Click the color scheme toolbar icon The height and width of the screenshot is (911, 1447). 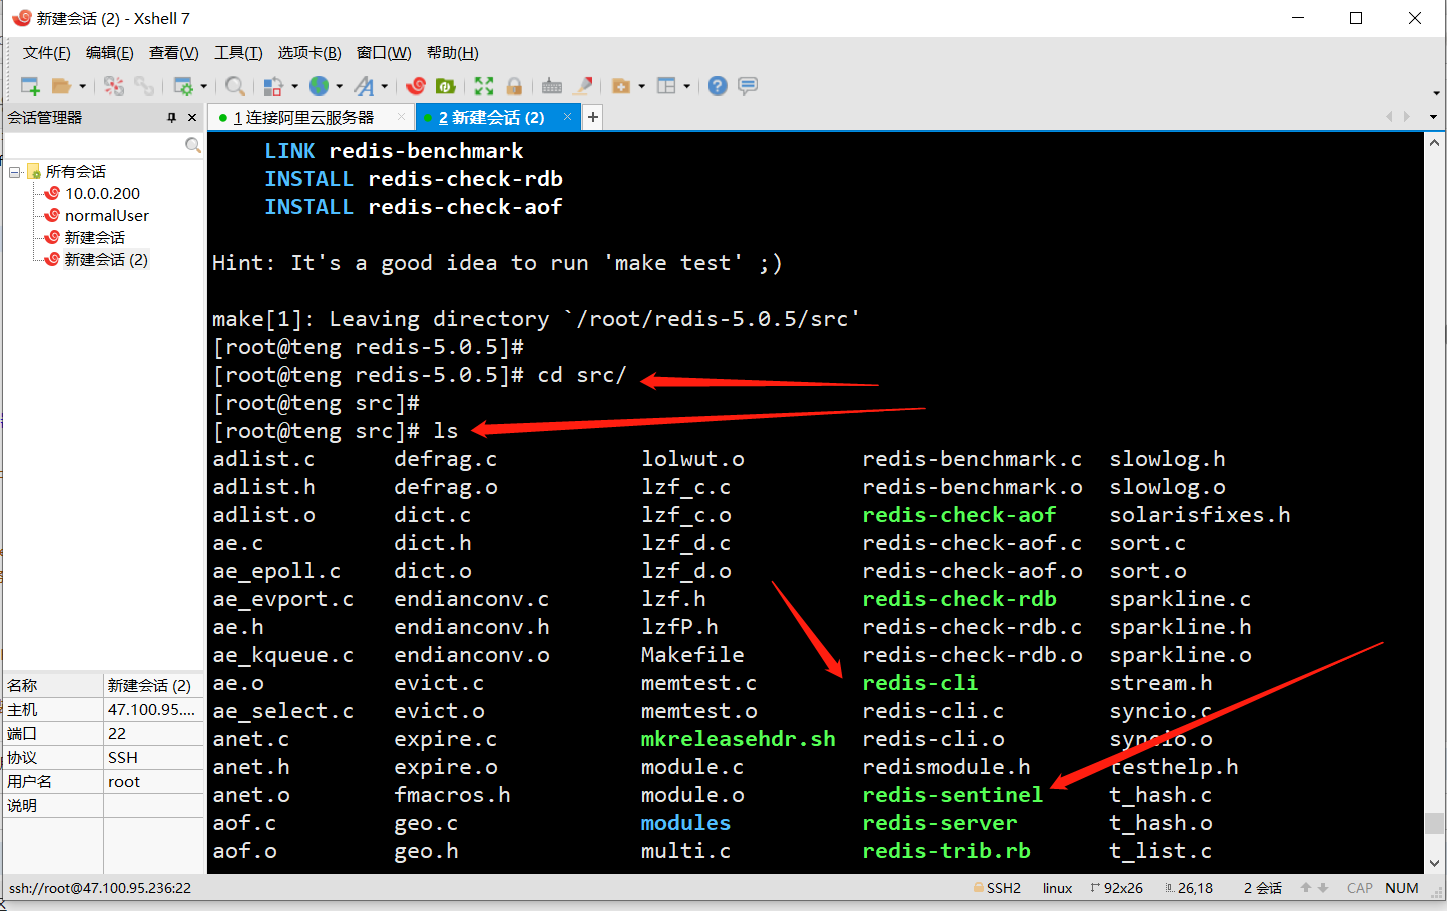tap(272, 86)
